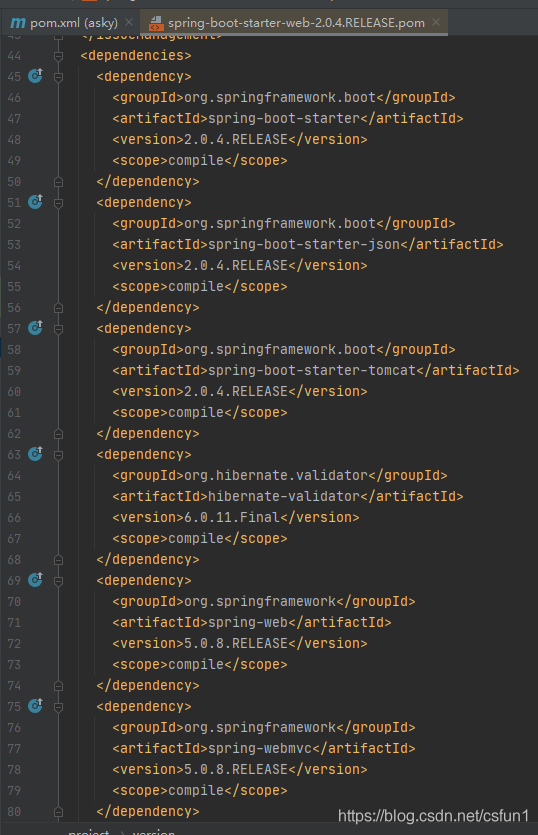
Task: Close the spring-boot-starter-web-2.0.4.RELEASE.pom tab
Action: pyautogui.click(x=436, y=22)
